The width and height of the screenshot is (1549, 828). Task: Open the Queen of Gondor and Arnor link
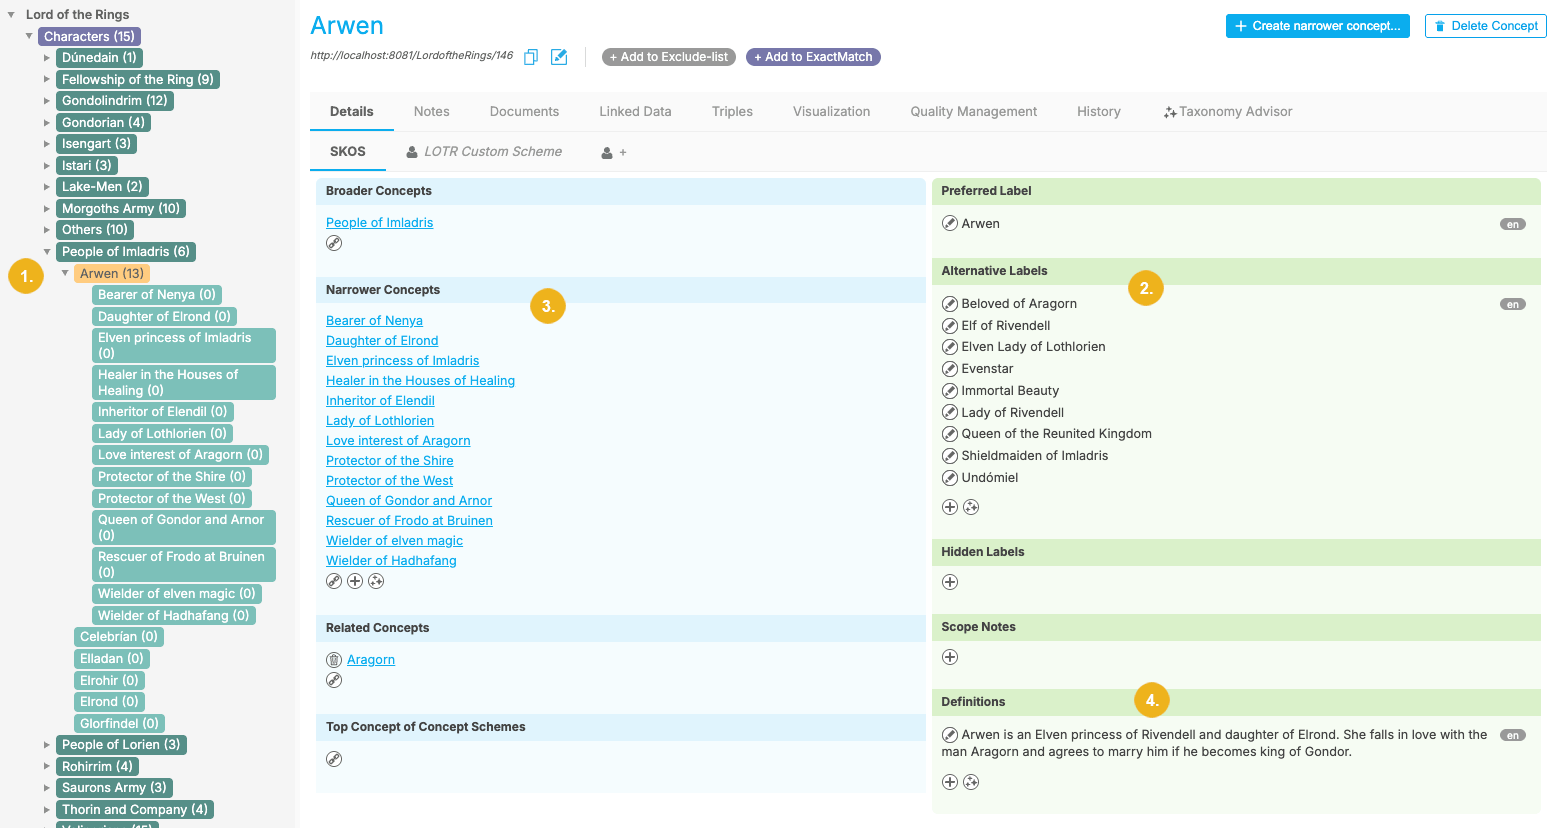(408, 501)
